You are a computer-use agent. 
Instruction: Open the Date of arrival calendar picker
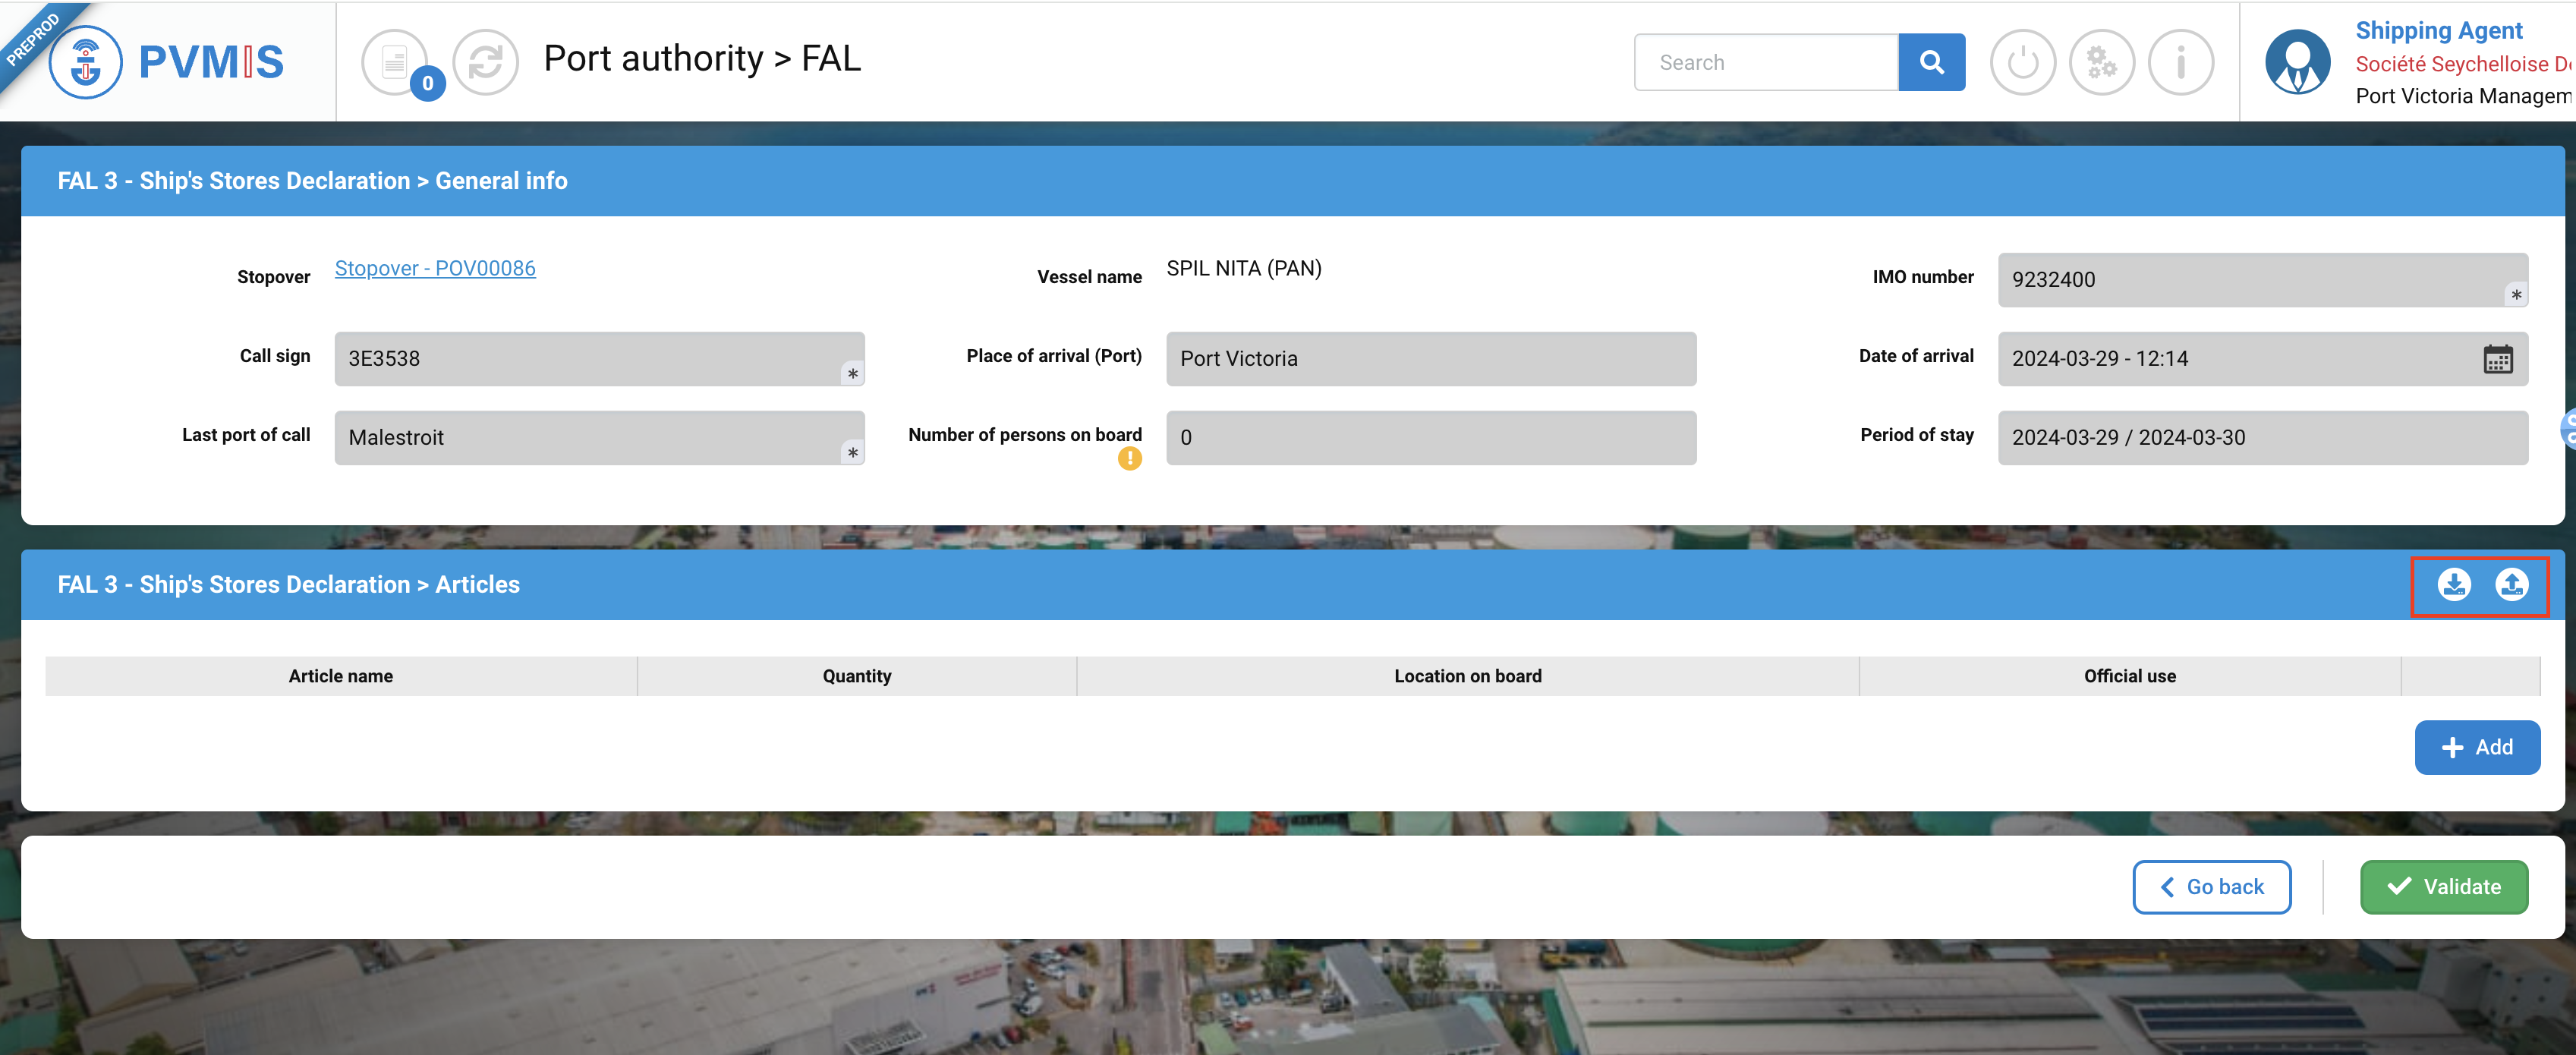coord(2497,359)
